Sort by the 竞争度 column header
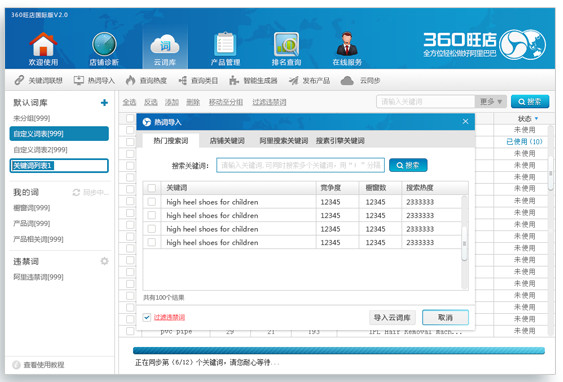 coord(330,188)
